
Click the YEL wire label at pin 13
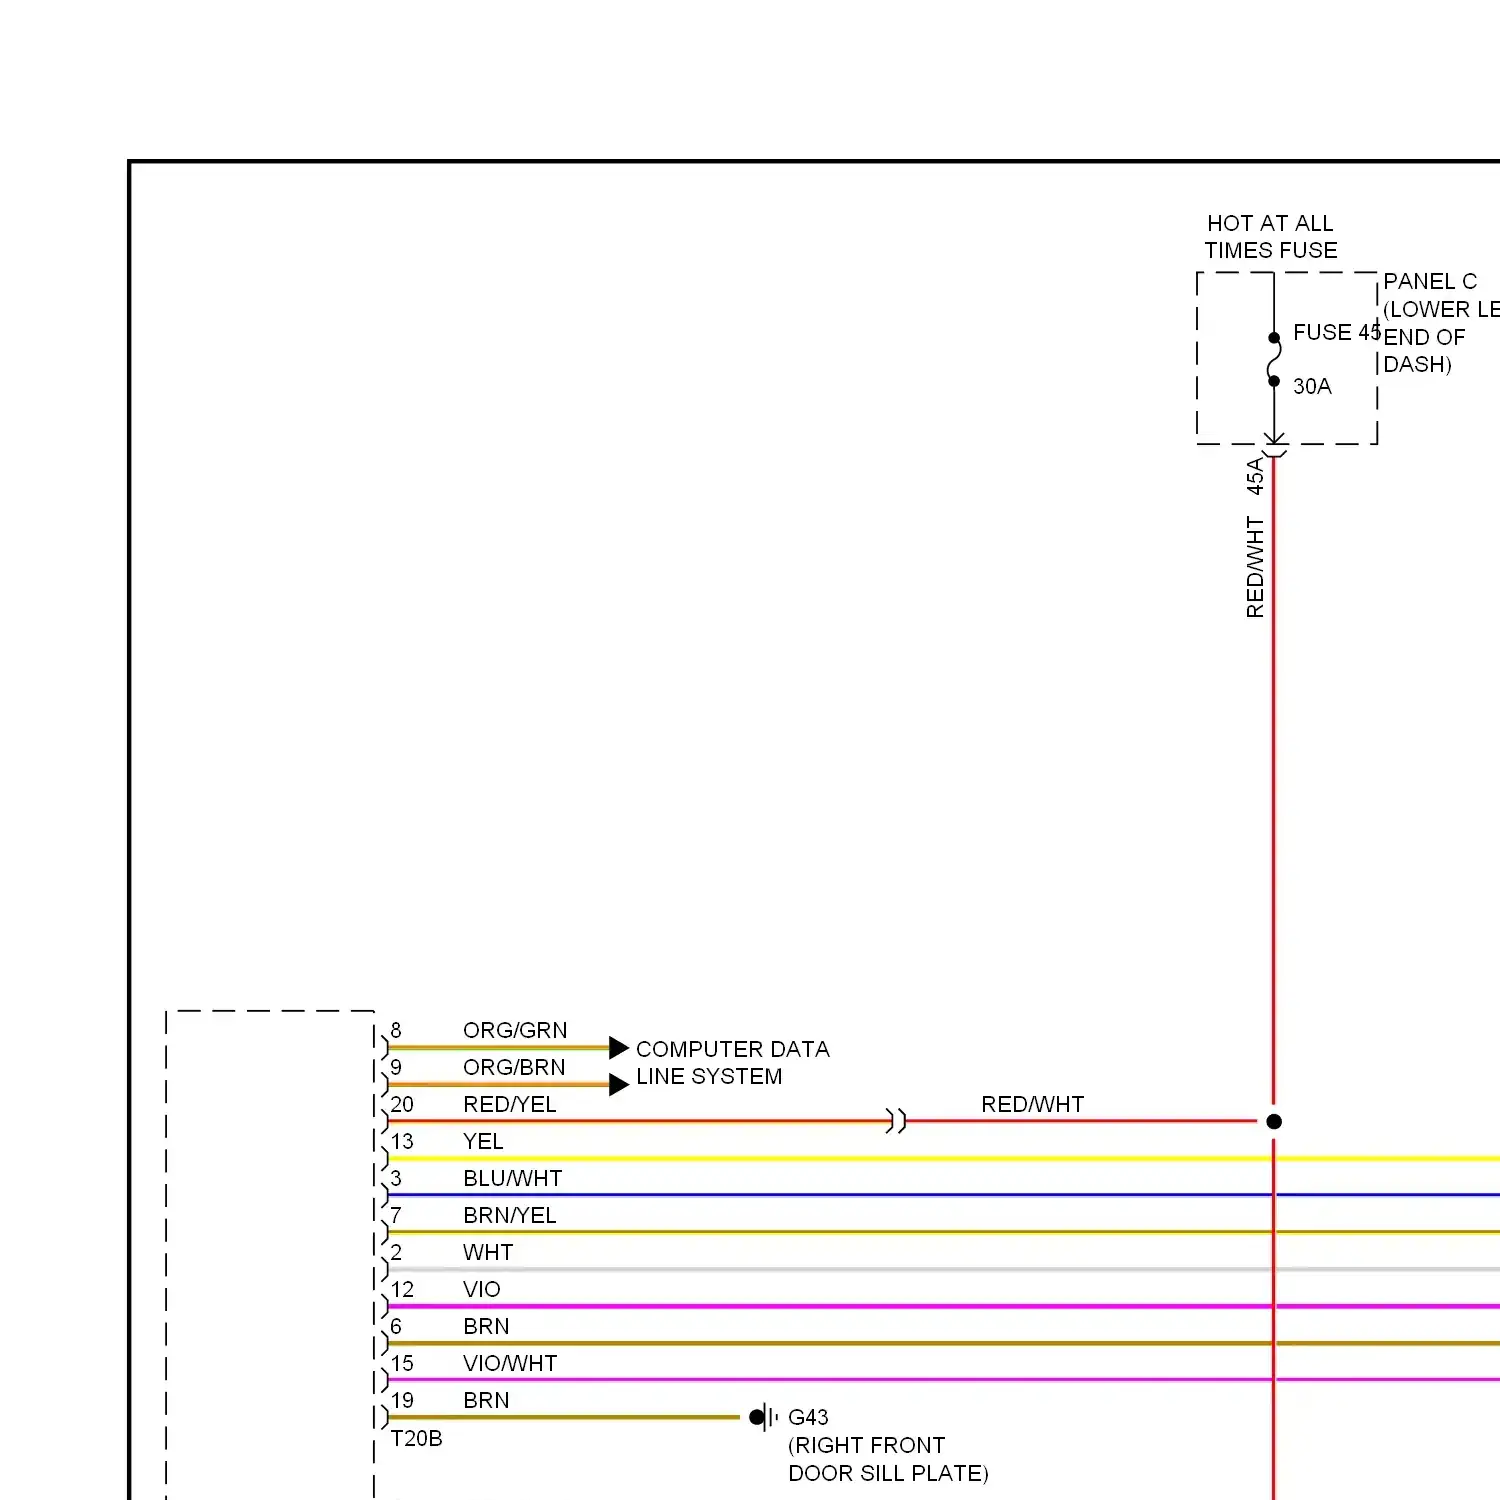[x=483, y=1141]
